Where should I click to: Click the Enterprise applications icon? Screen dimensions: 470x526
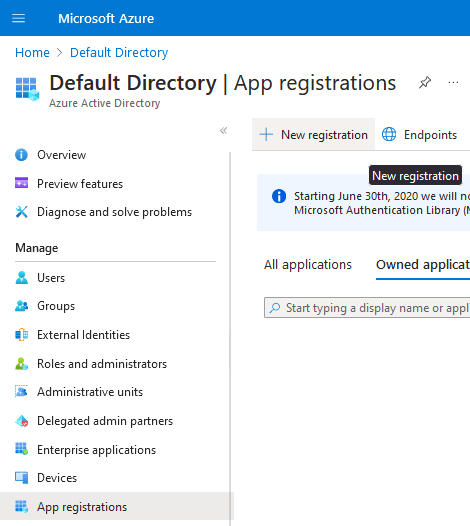[21, 449]
